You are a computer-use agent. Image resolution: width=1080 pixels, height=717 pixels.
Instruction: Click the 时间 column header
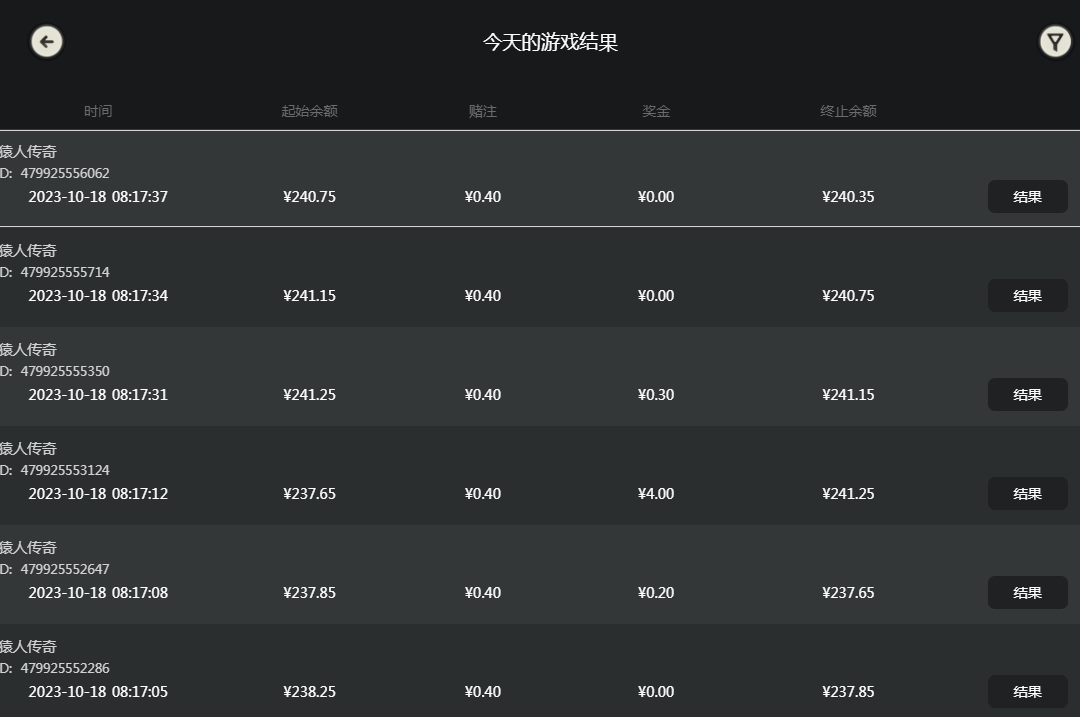[98, 111]
